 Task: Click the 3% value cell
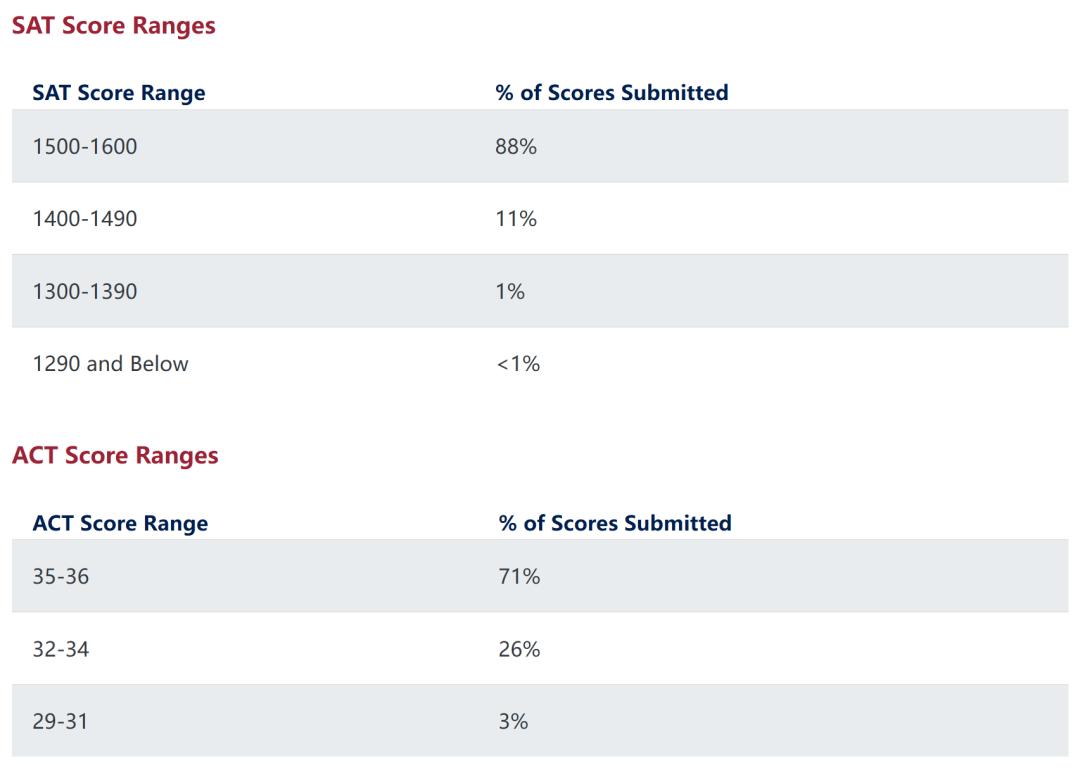(x=513, y=721)
